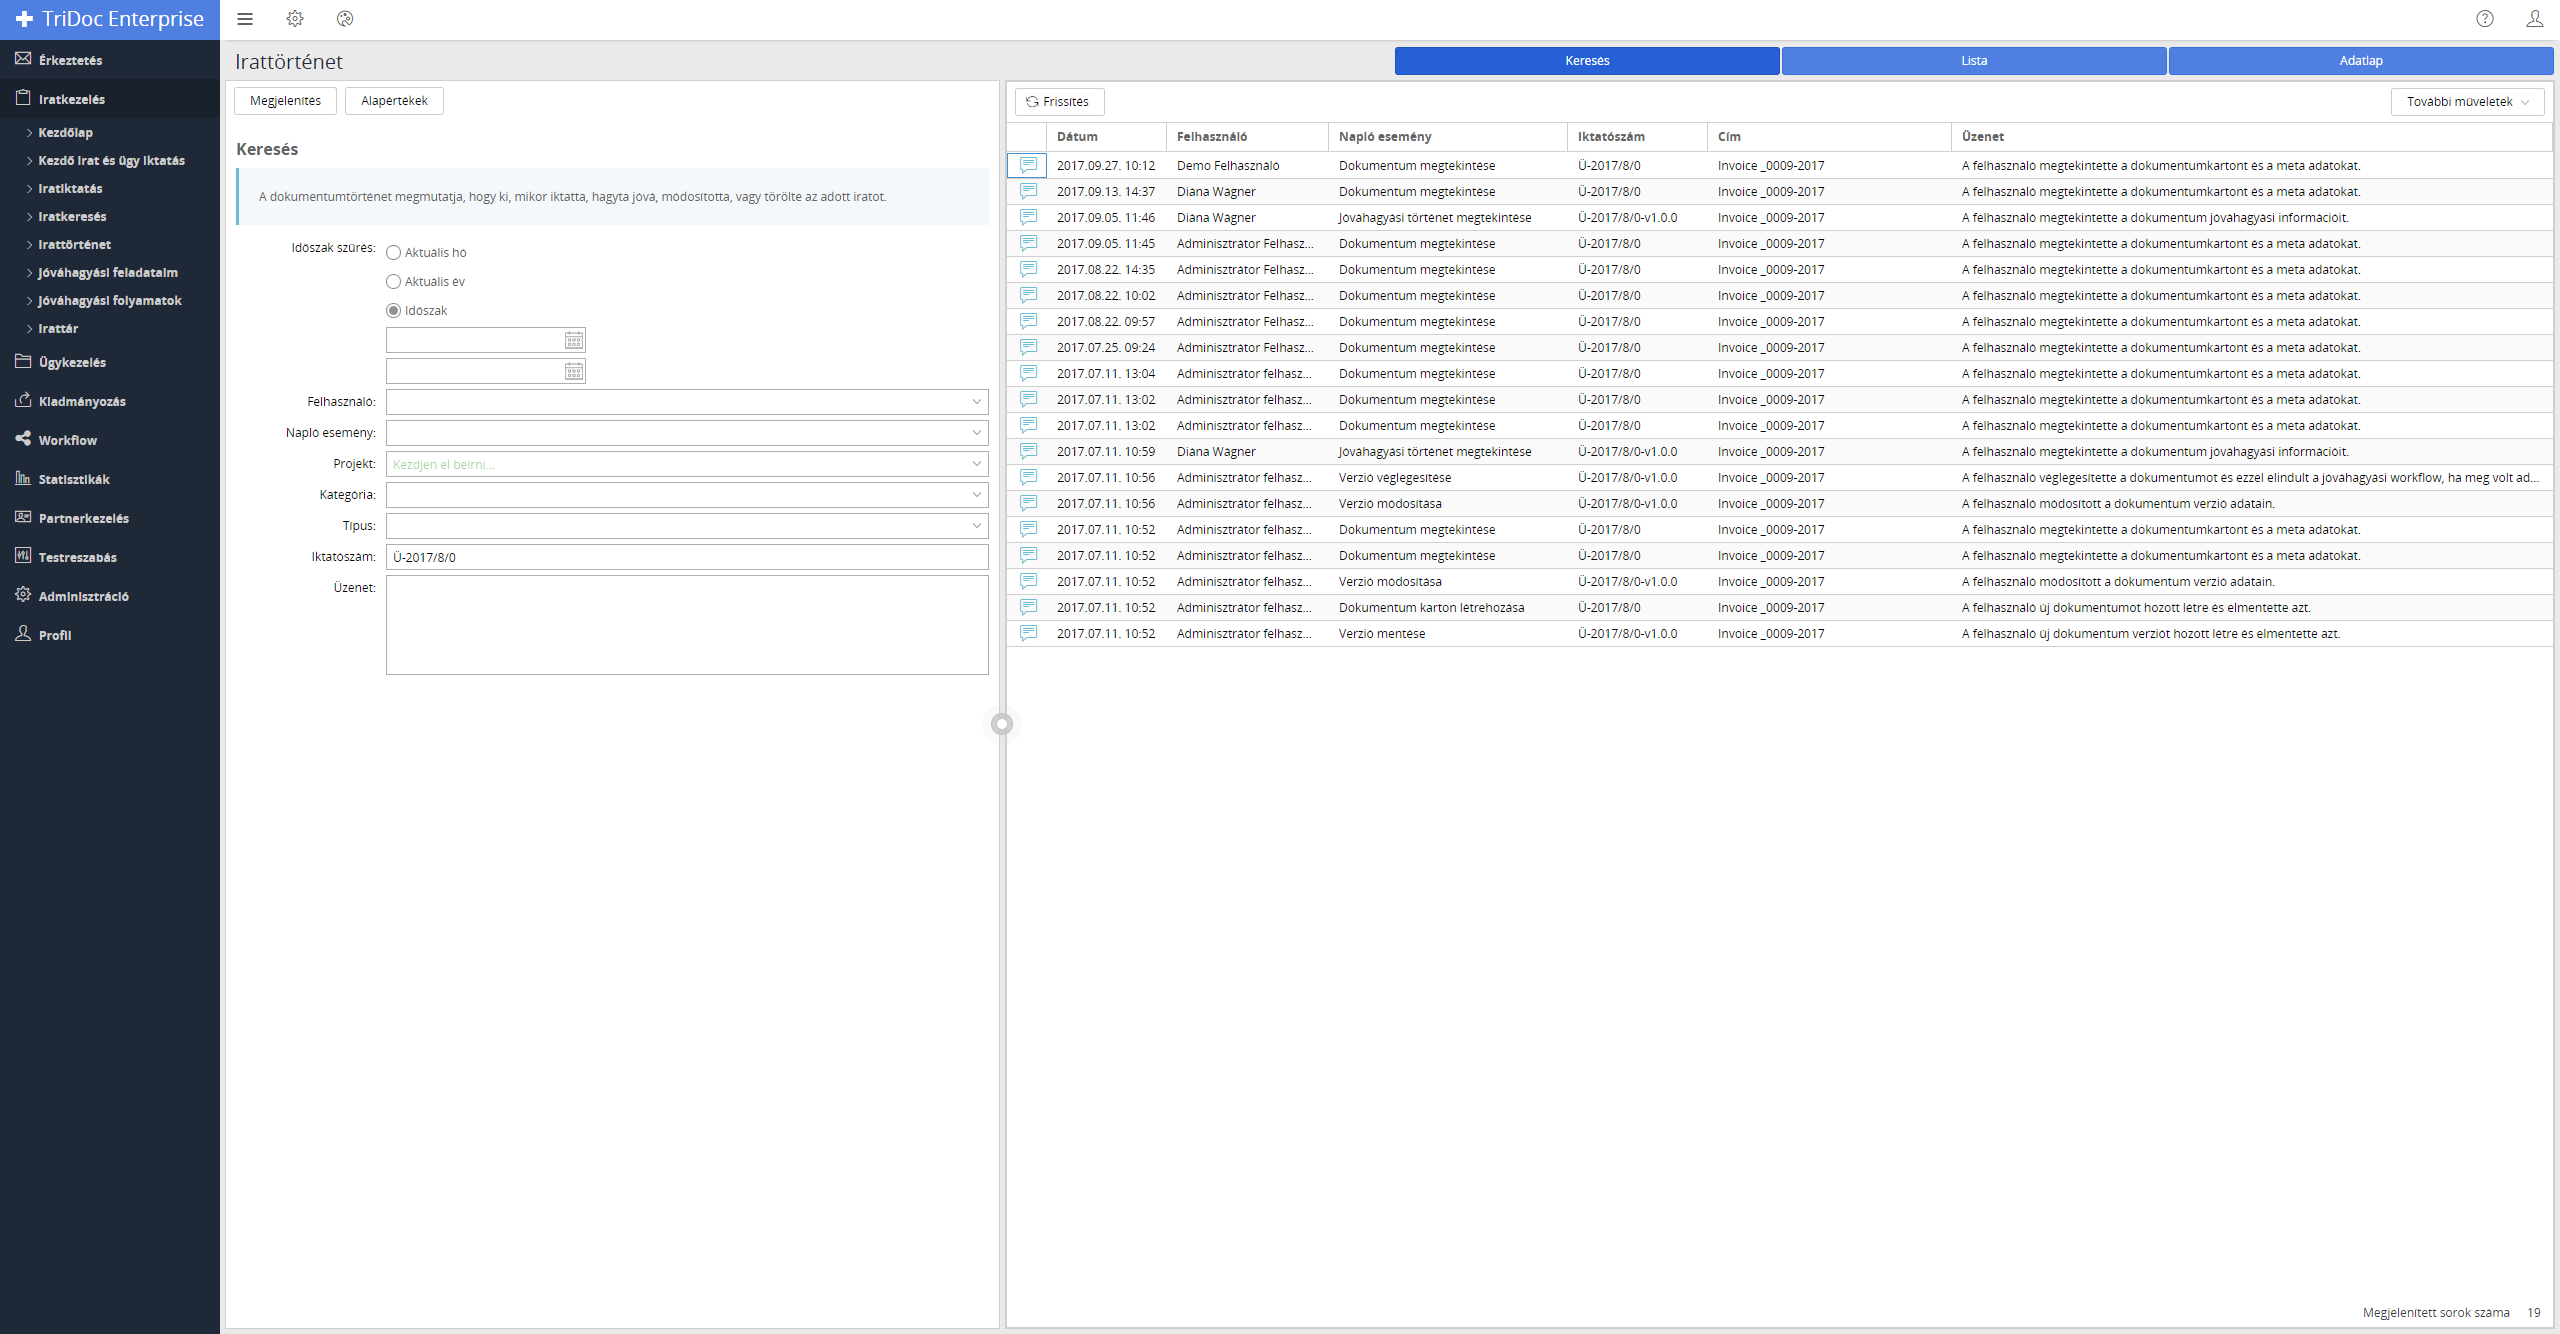Switch to the Adatlap tab
Viewport: 2560px width, 1334px height.
point(2360,61)
